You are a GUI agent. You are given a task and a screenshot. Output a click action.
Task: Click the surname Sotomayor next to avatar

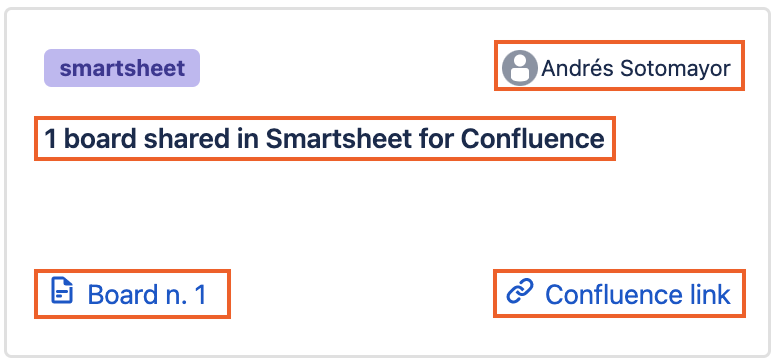point(676,68)
